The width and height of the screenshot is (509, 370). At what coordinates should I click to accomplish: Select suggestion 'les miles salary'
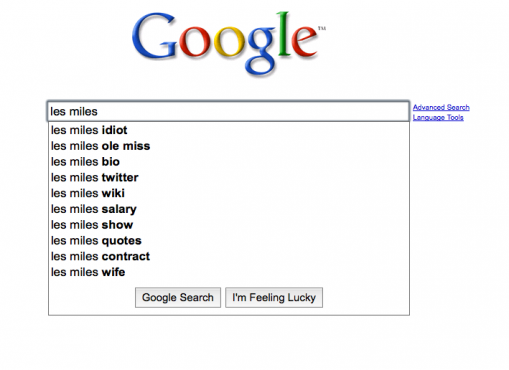coord(229,209)
